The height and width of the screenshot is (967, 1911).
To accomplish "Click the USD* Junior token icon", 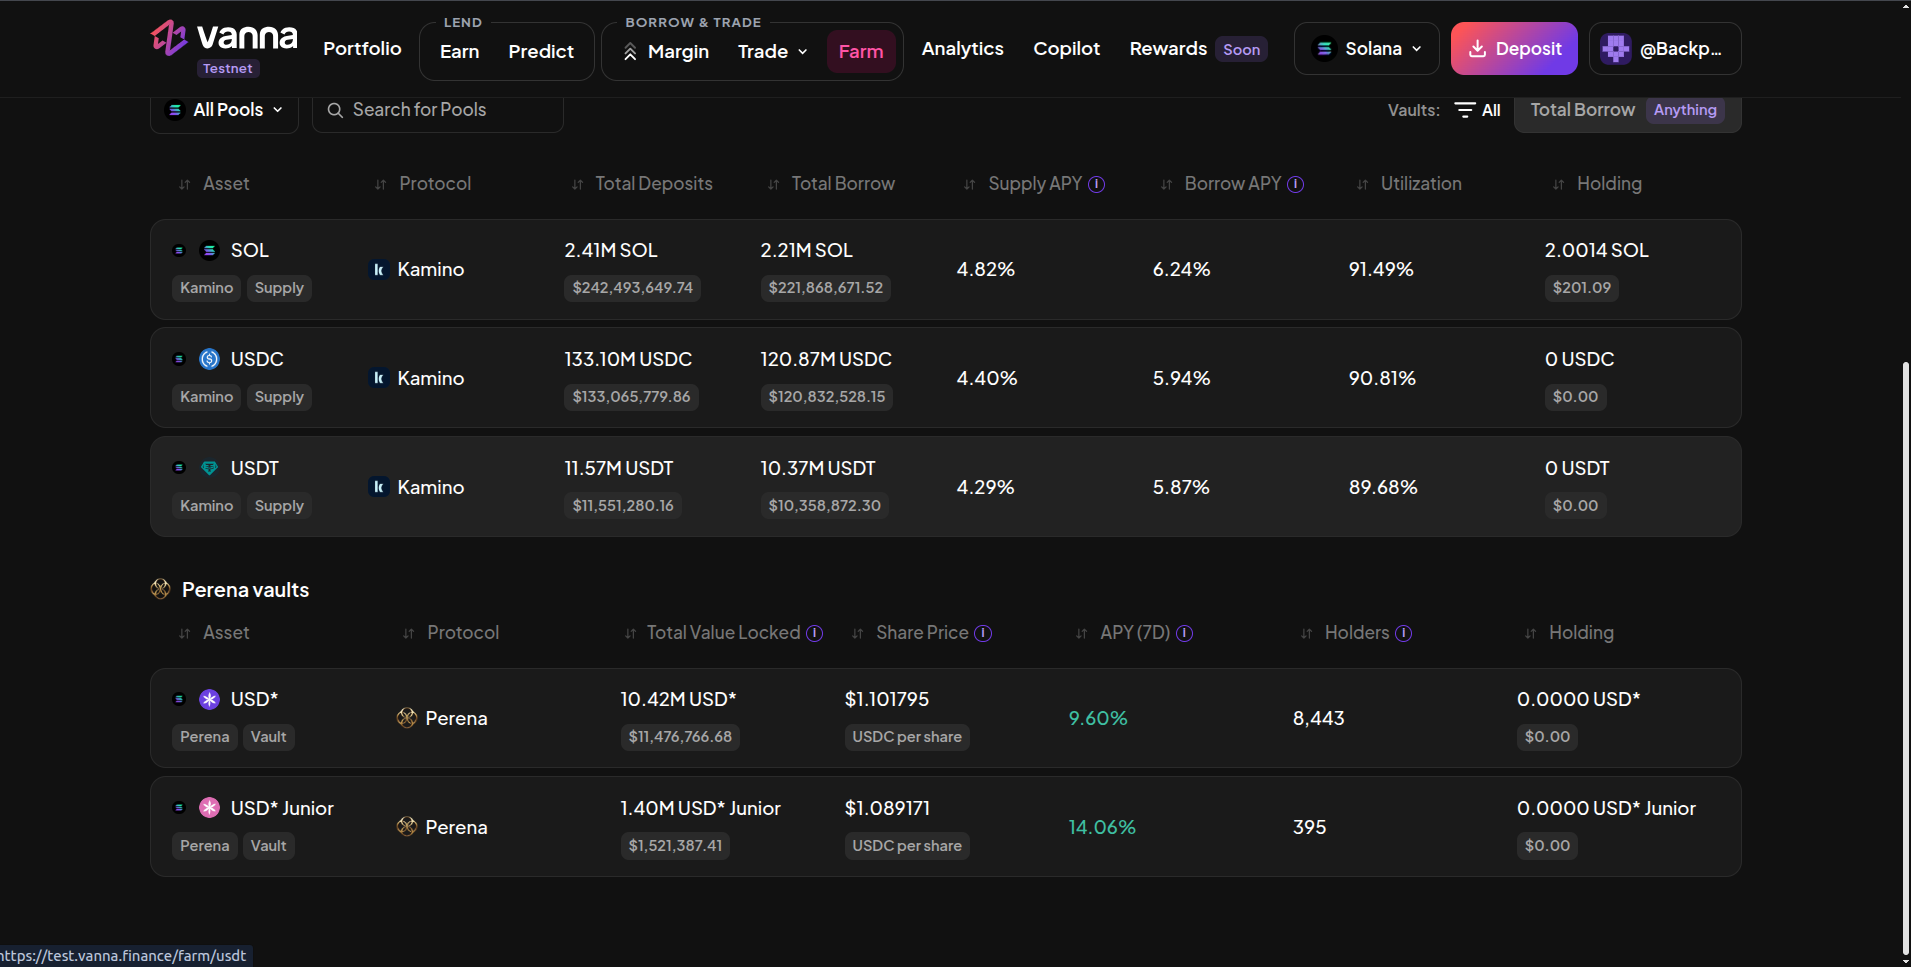I will (209, 808).
